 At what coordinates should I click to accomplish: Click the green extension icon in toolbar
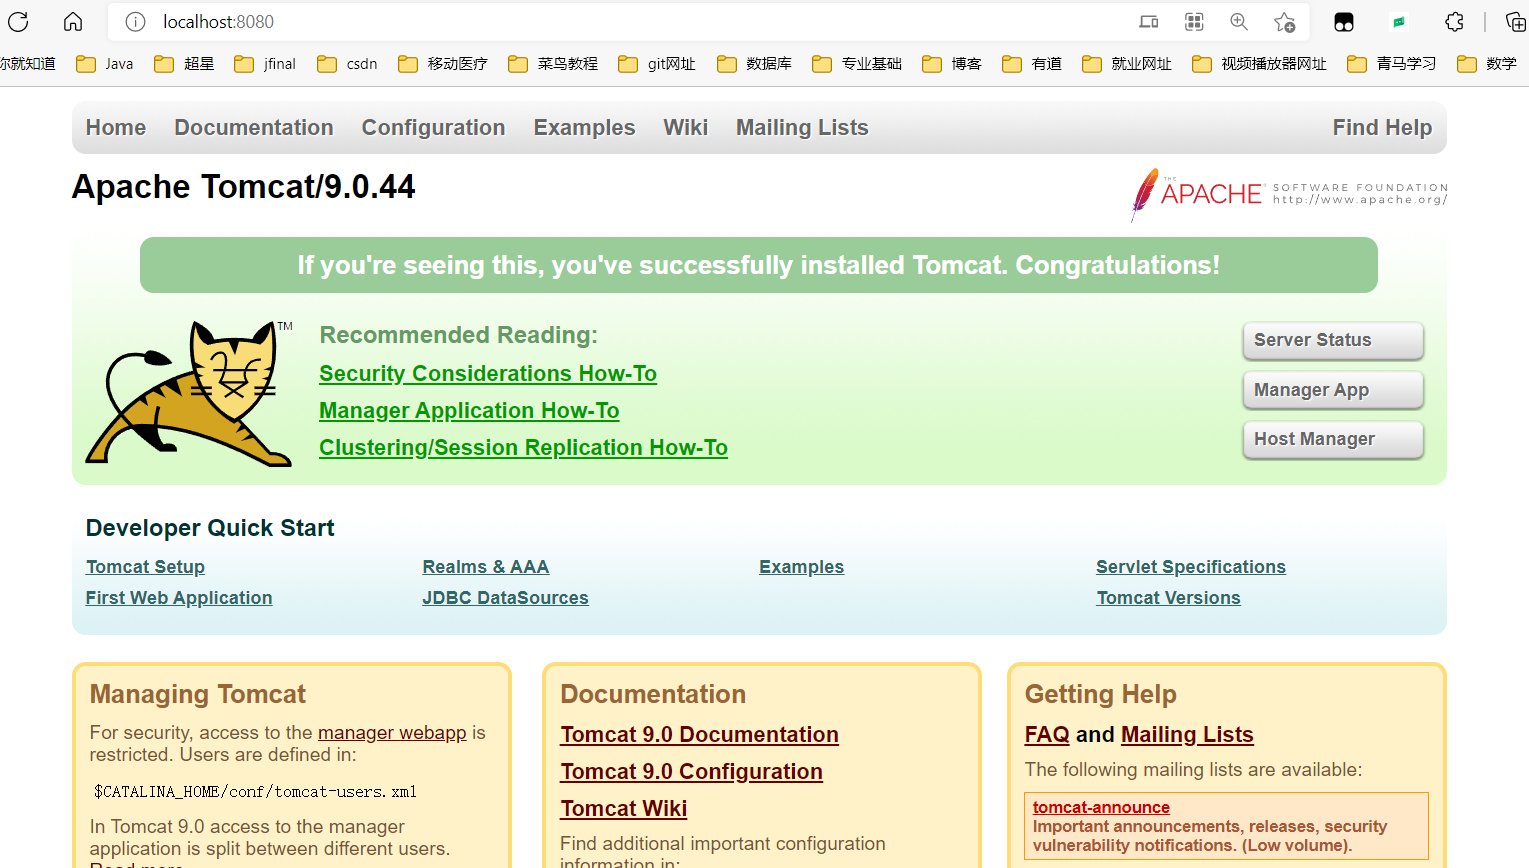click(x=1399, y=22)
